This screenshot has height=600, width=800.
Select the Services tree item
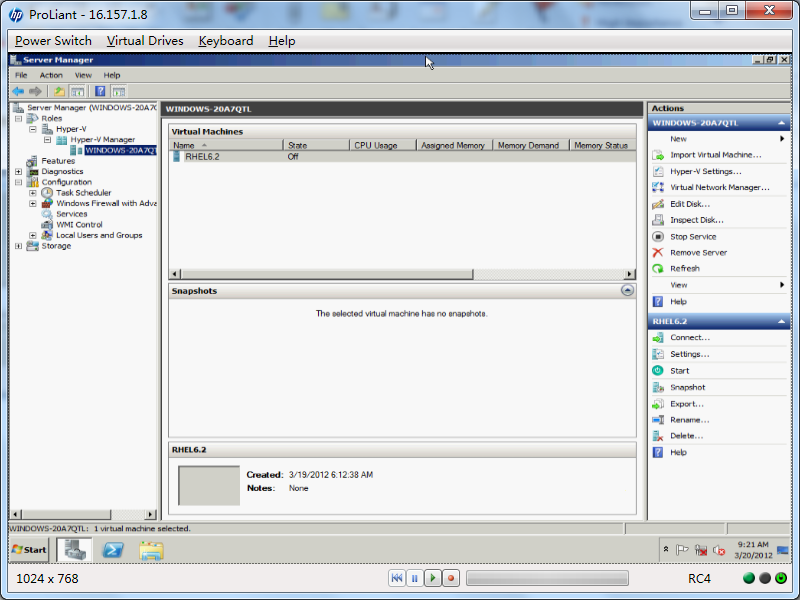pos(71,214)
